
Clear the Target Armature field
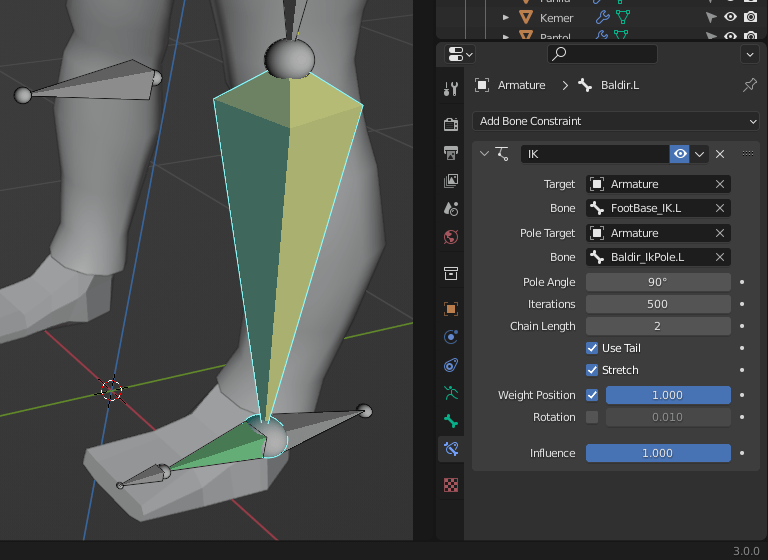pos(720,184)
